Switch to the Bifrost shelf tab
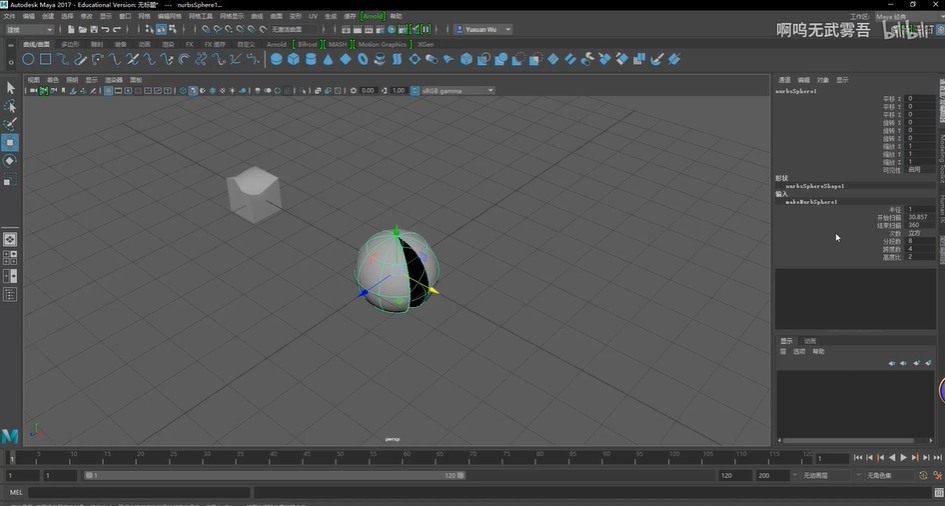 [307, 44]
